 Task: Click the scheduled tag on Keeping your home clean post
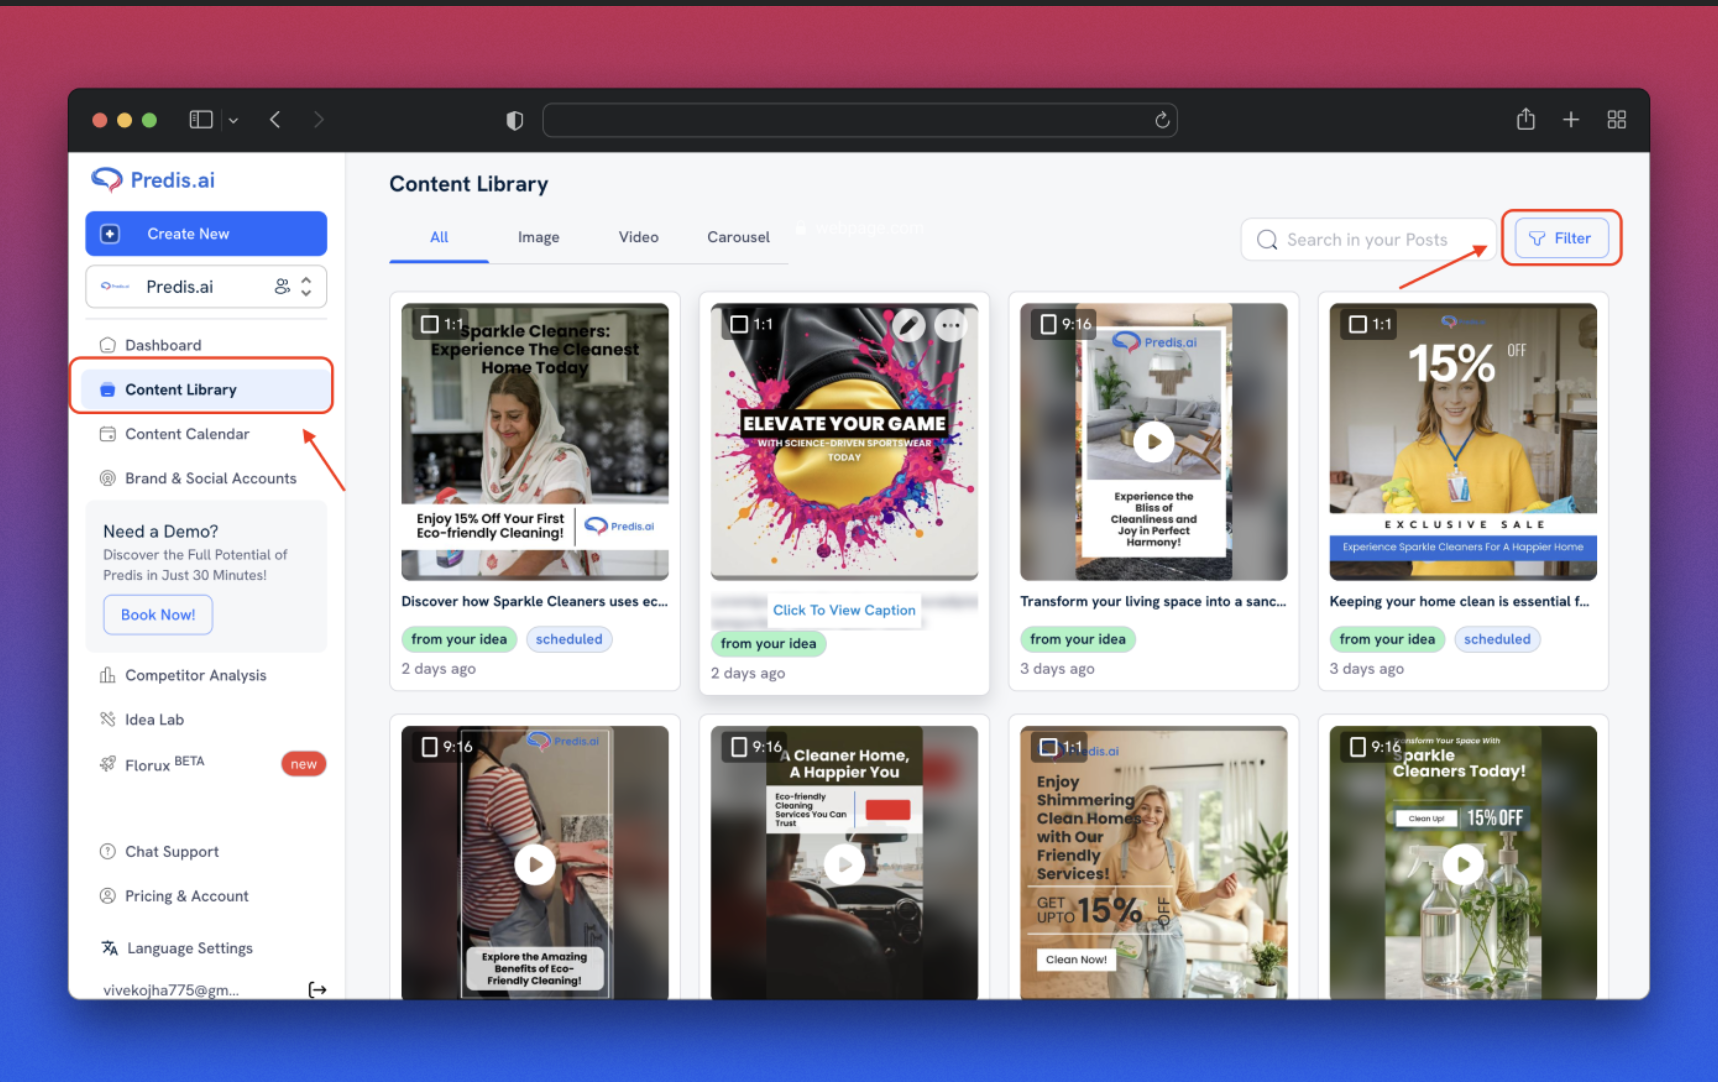coord(1497,639)
